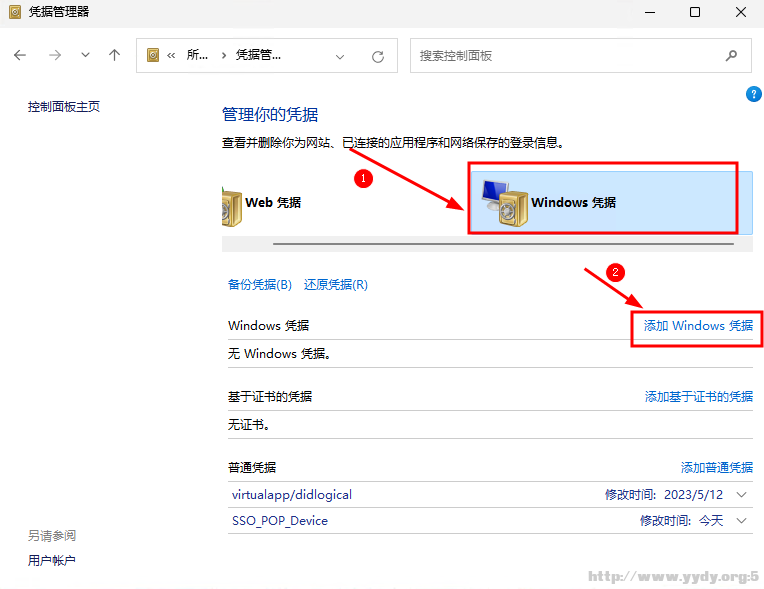
Task: Click the 基于证书的凭据 section header
Action: pos(270,397)
